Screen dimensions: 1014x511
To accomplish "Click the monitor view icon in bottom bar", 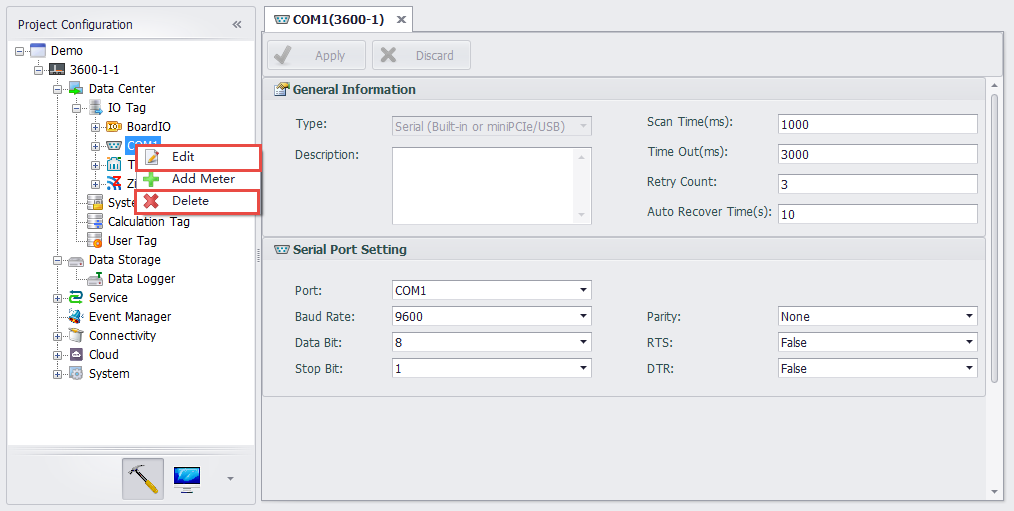I will click(187, 479).
